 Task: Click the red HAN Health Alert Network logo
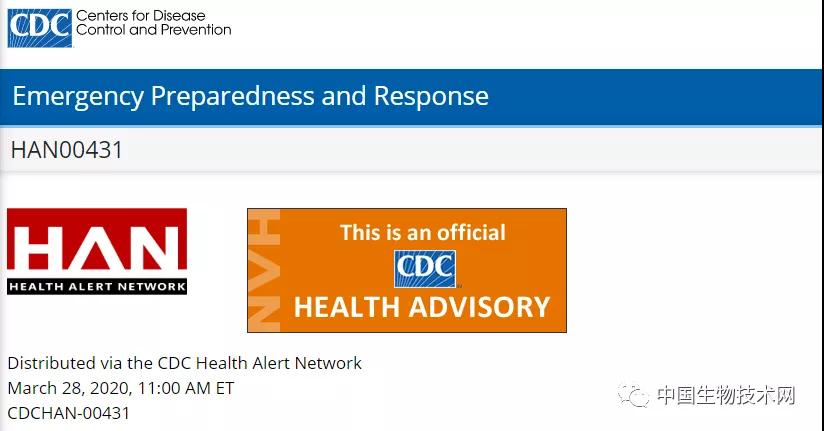coord(97,251)
